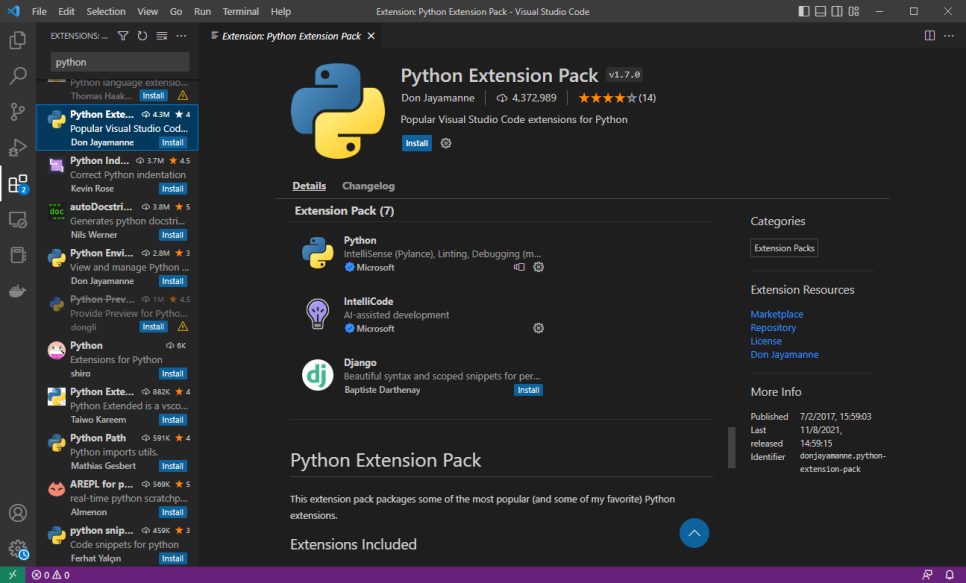Open the Terminal menu
The image size is (966, 583).
(240, 11)
